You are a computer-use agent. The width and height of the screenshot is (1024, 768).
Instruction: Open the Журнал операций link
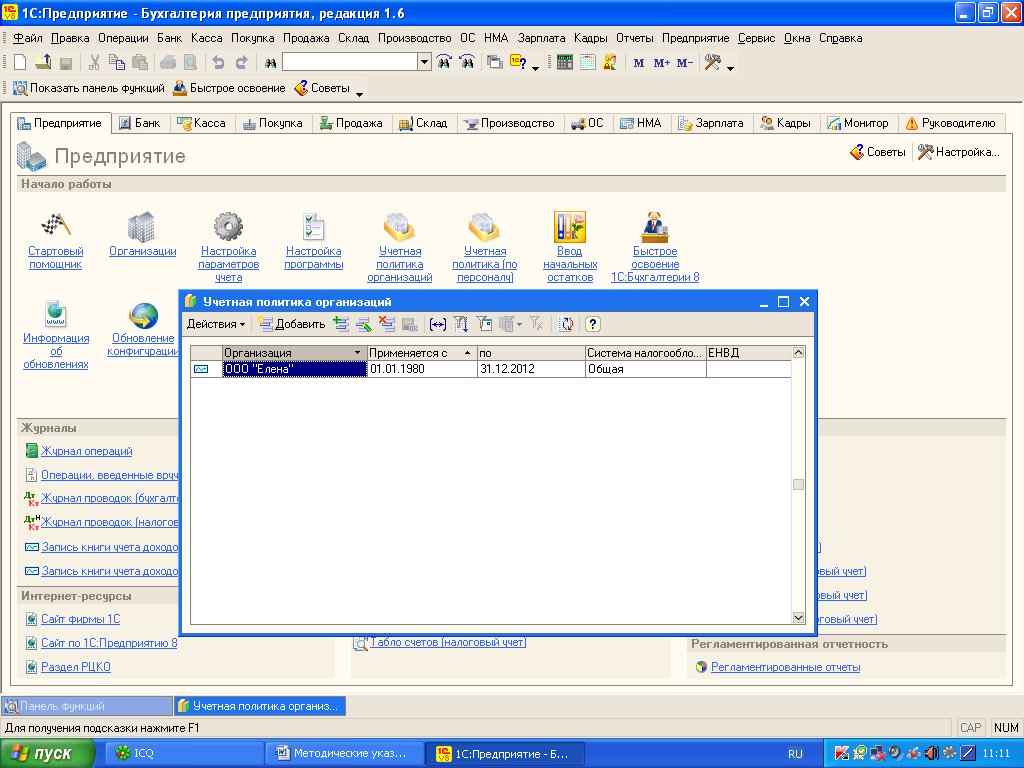click(x=86, y=451)
